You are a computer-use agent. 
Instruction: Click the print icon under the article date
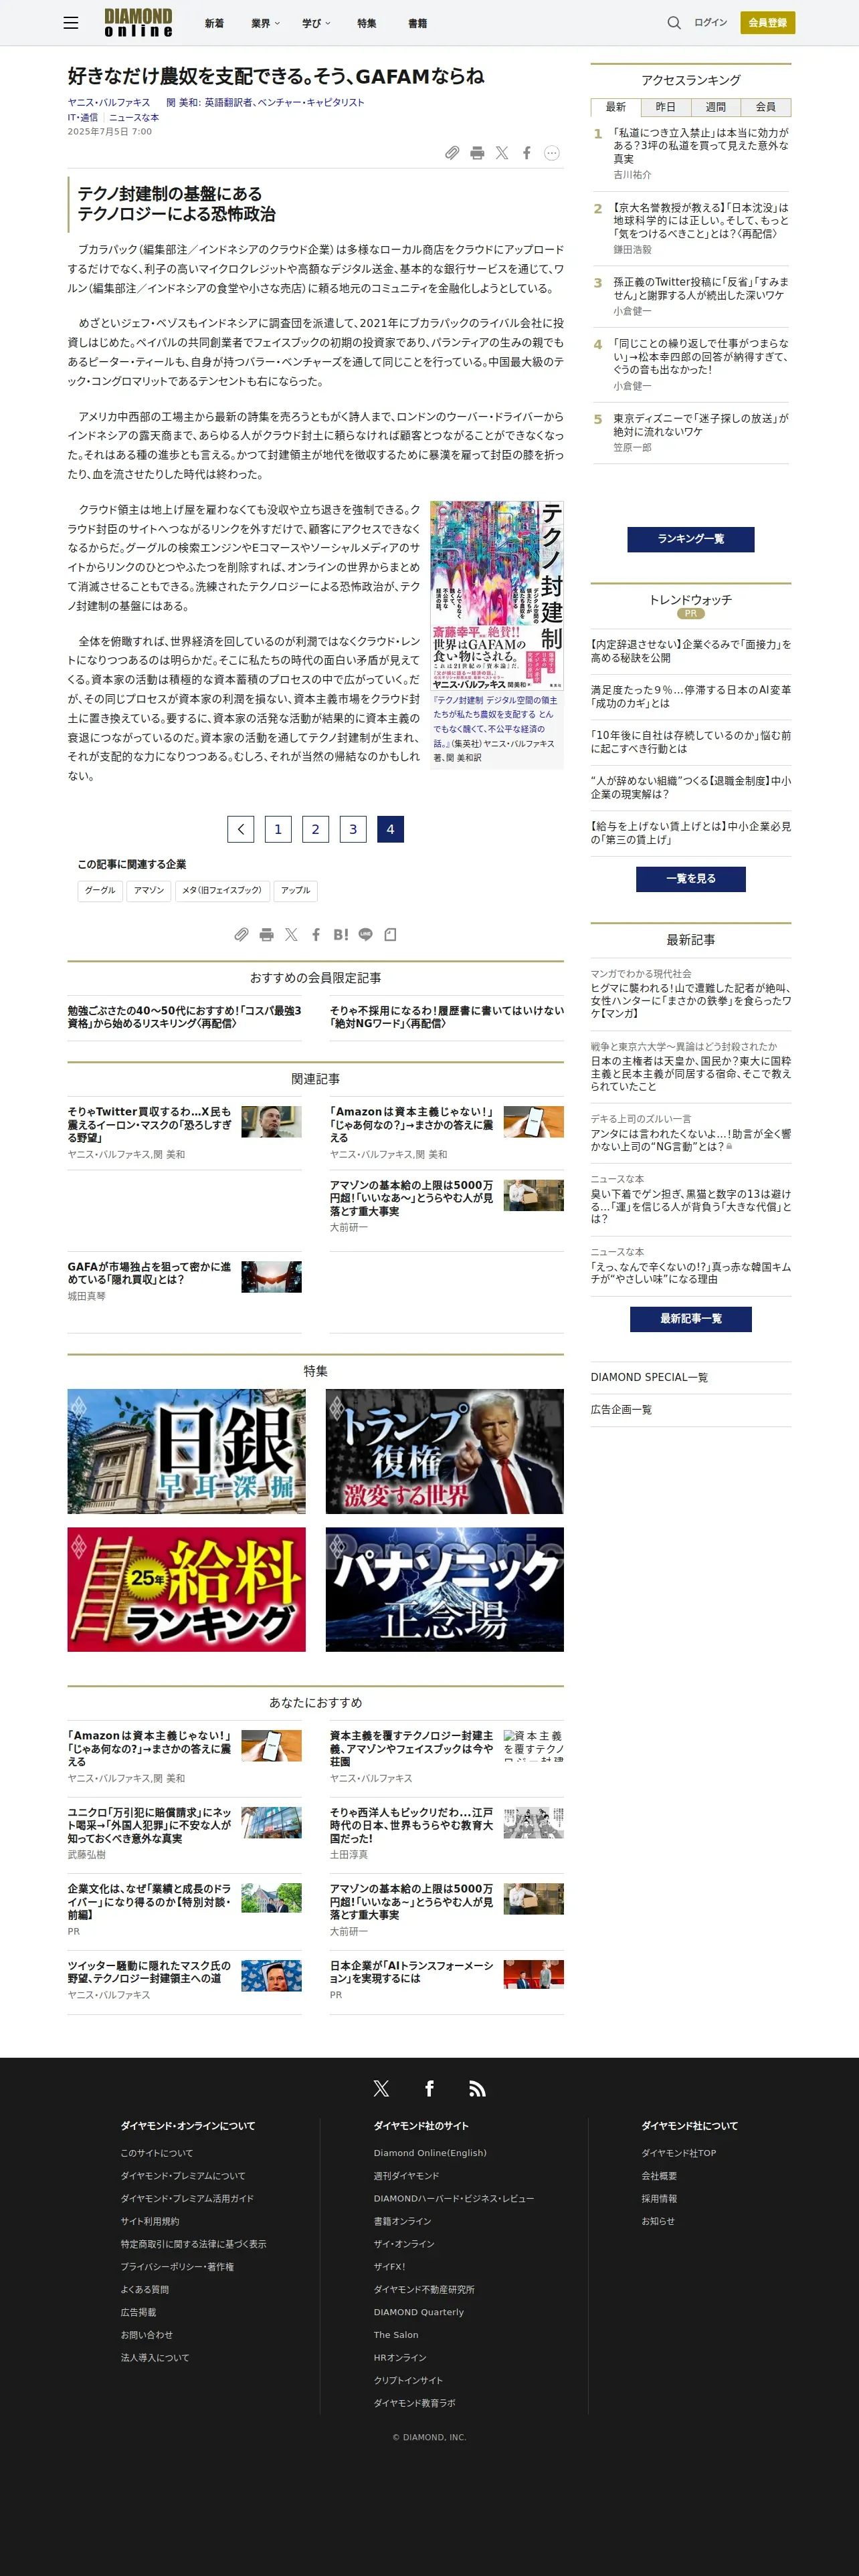(477, 153)
